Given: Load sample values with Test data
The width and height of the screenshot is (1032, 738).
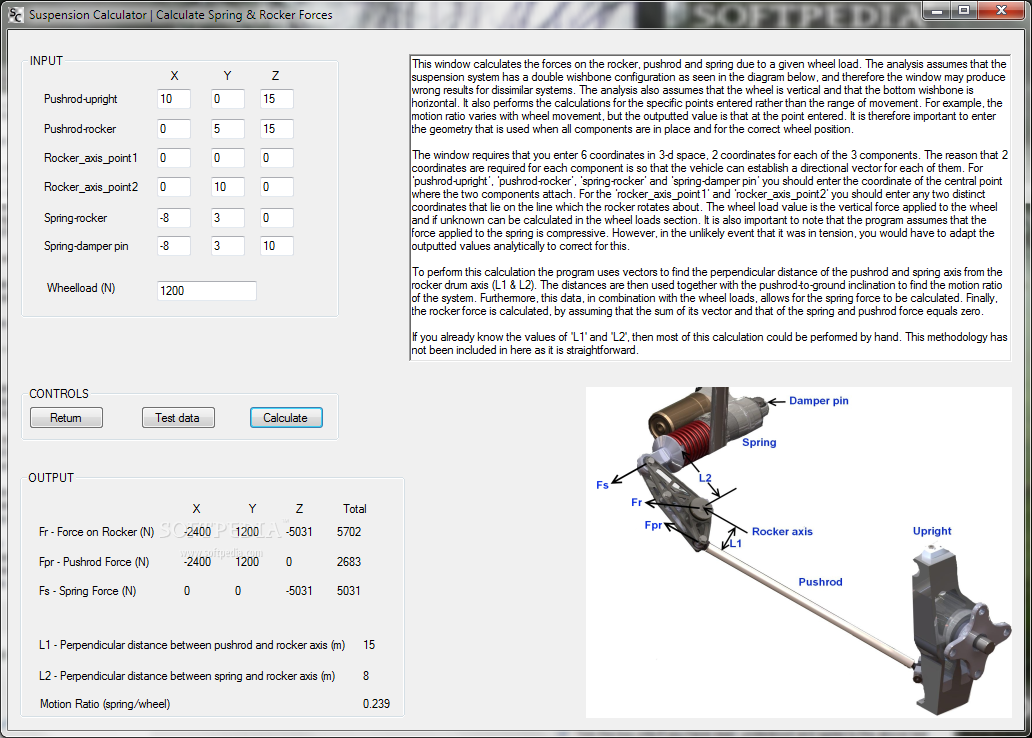Looking at the screenshot, I should pos(178,417).
